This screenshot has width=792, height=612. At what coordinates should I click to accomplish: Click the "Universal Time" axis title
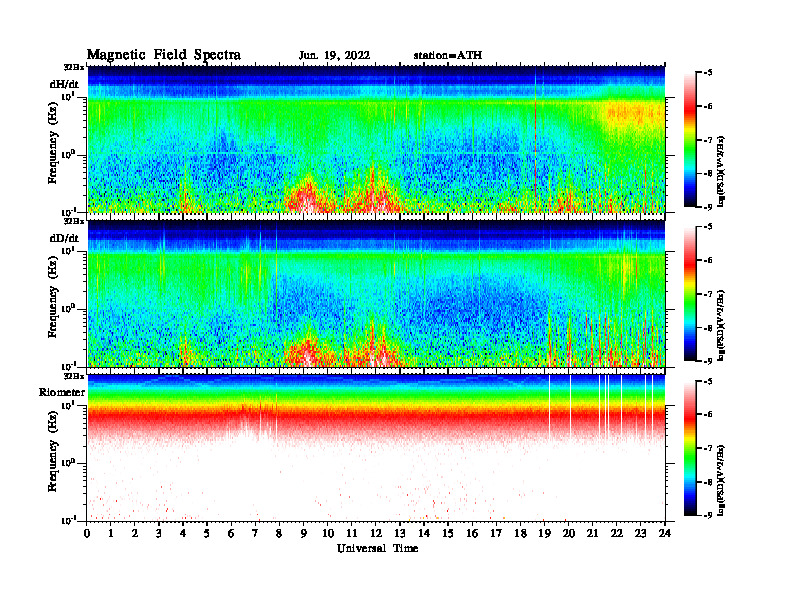click(x=377, y=548)
